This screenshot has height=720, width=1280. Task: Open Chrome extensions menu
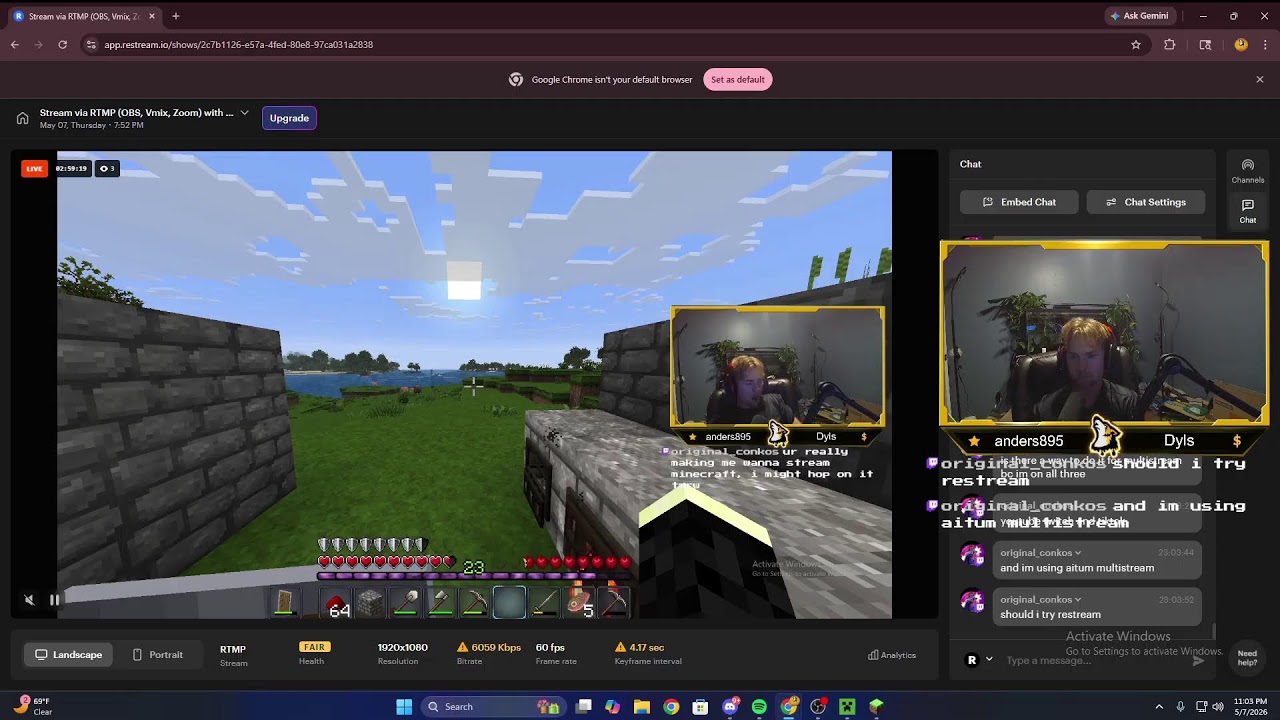coord(1170,45)
